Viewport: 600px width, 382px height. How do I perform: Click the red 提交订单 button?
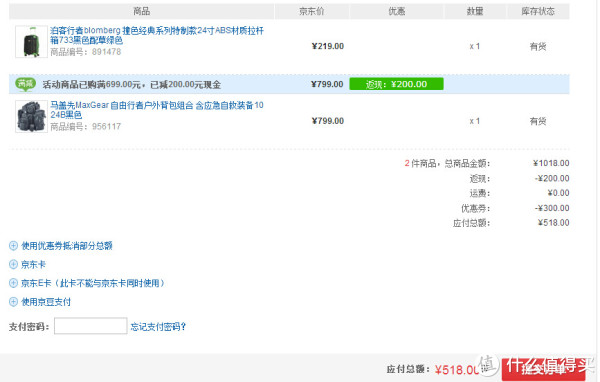point(543,369)
